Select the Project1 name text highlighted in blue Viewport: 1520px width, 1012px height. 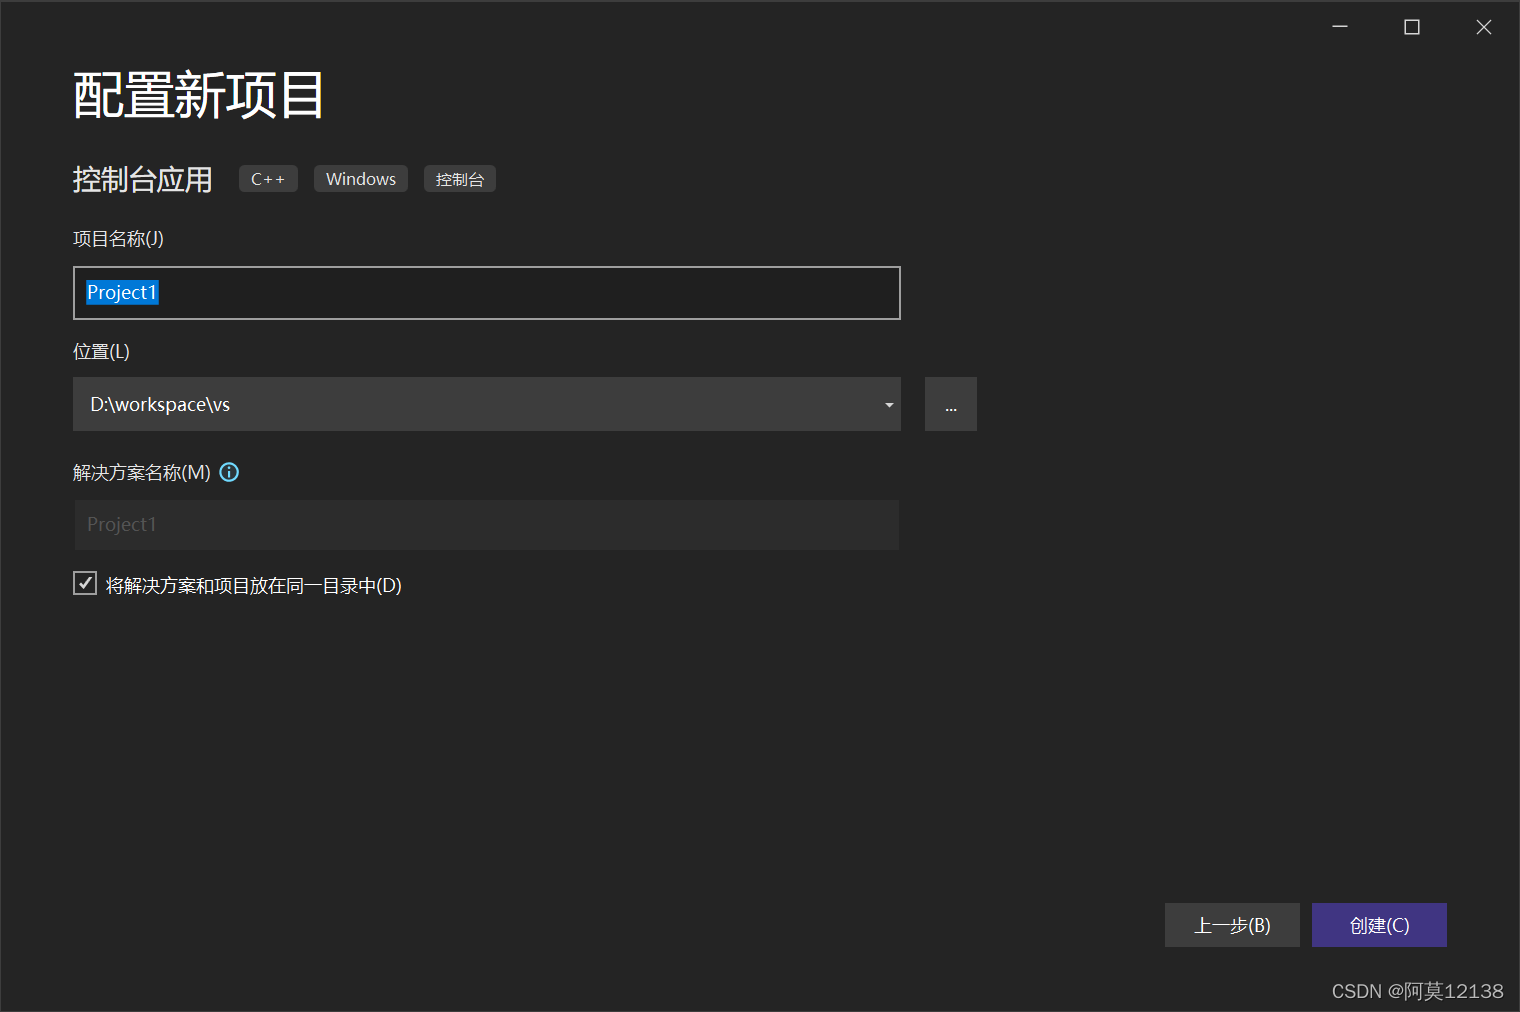click(x=122, y=292)
